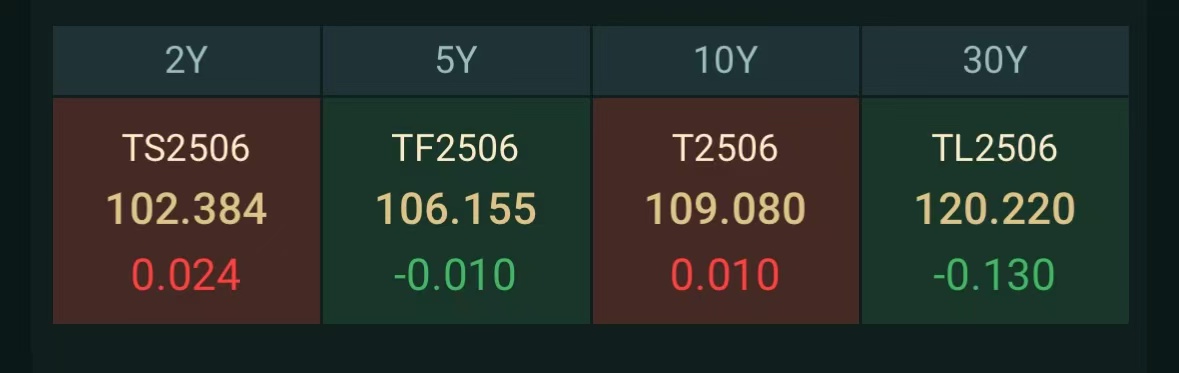This screenshot has width=1179, height=373.
Task: Click the 109.080 price value
Action: click(x=726, y=209)
